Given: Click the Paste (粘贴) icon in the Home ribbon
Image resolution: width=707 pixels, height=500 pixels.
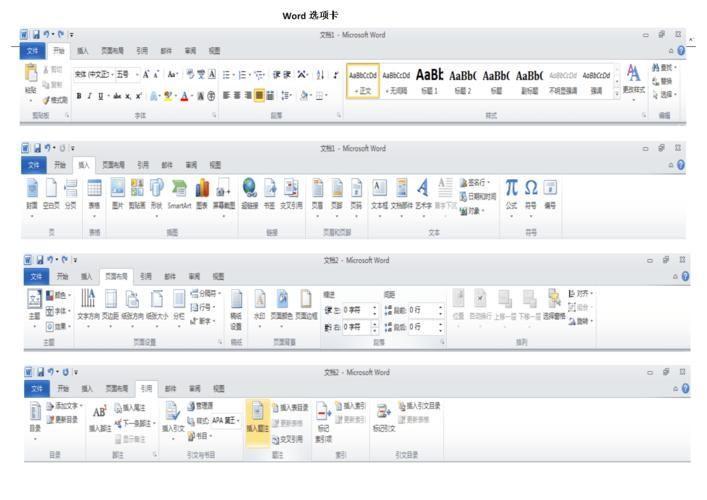Looking at the screenshot, I should coord(31,74).
